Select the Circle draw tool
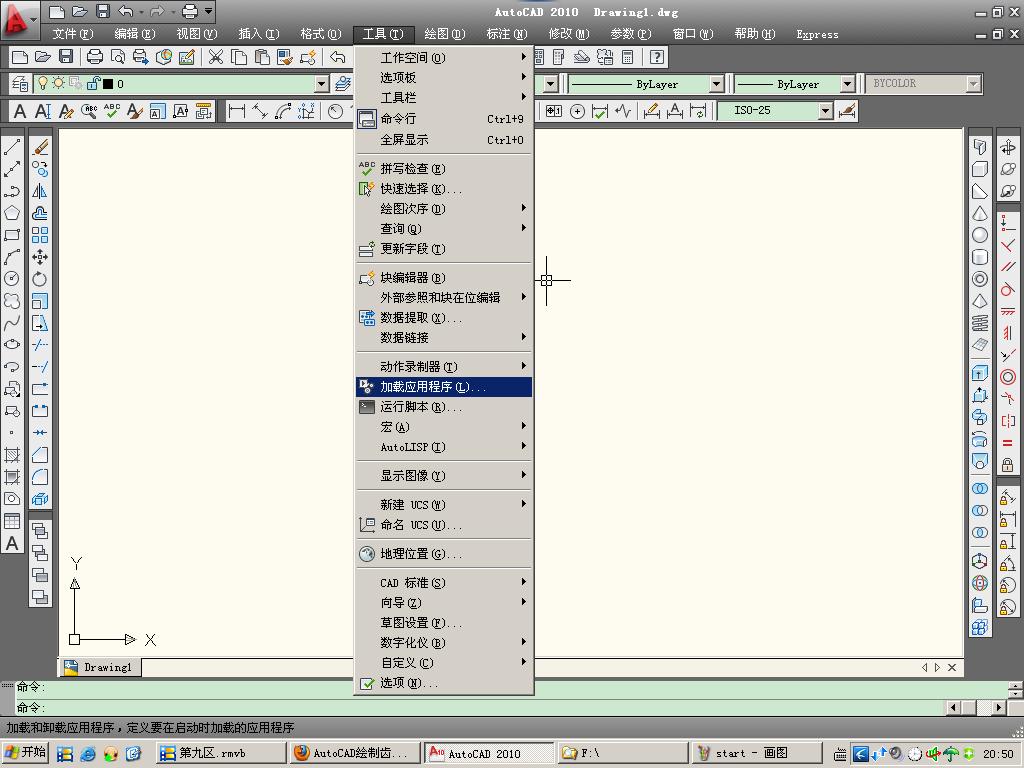This screenshot has width=1024, height=768. pyautogui.click(x=12, y=279)
